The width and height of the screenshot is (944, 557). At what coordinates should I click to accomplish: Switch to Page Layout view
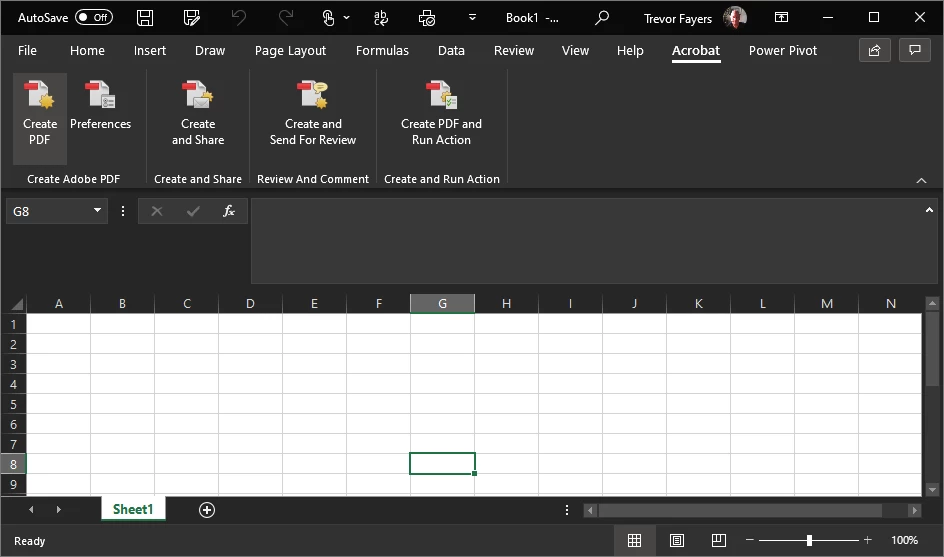click(677, 541)
